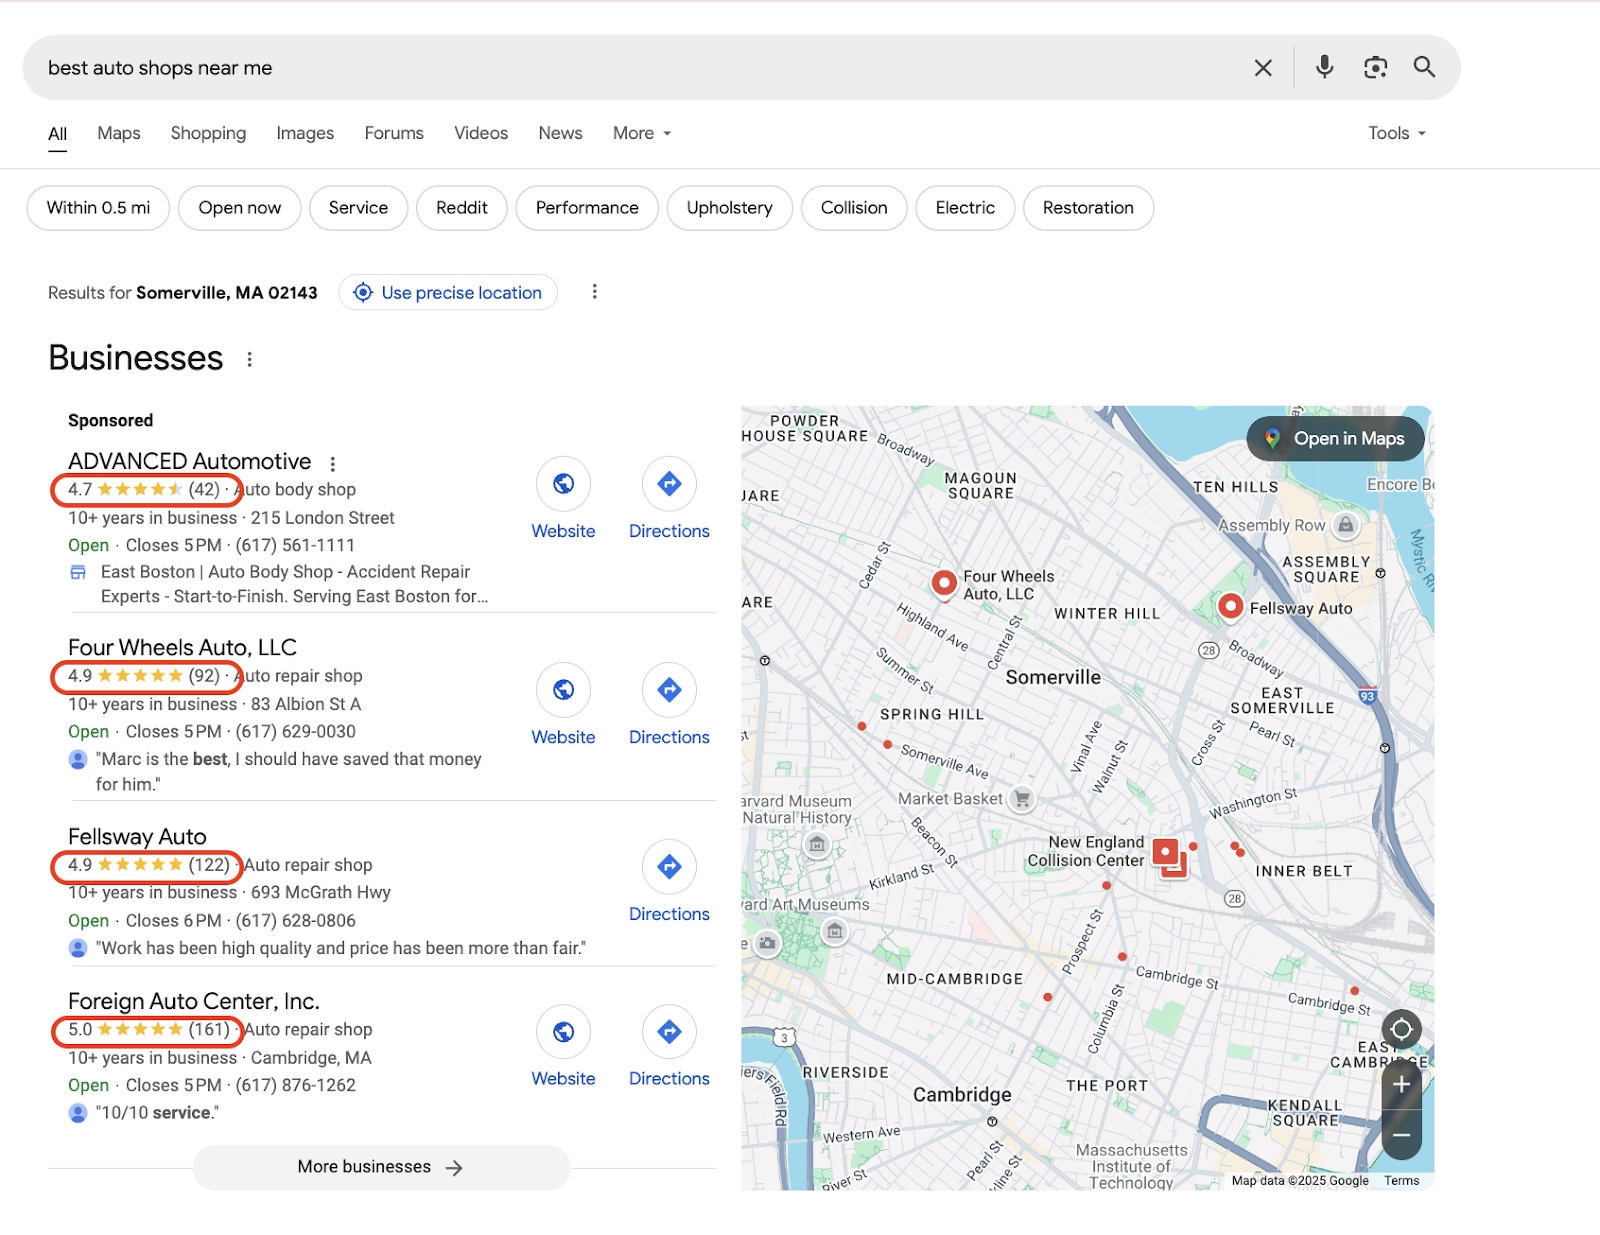
Task: Open the three-dot menu beside ADVANCED Automotive
Action: (333, 463)
